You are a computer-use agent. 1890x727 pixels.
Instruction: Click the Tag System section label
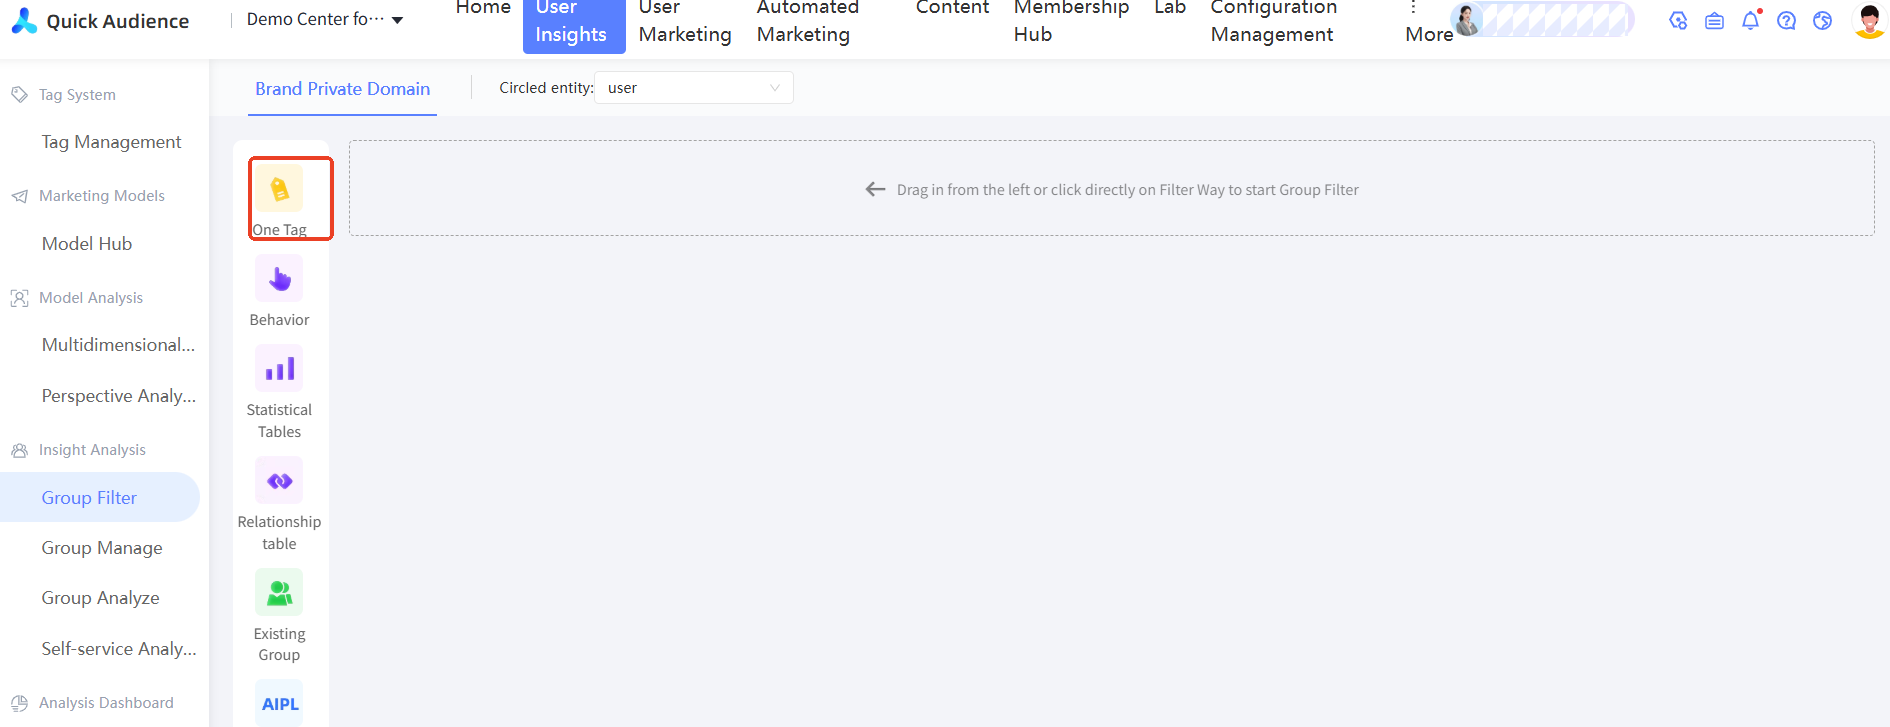77,95
